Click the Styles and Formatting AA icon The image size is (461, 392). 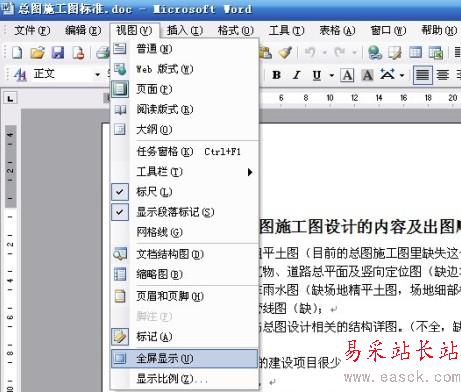tap(20, 74)
